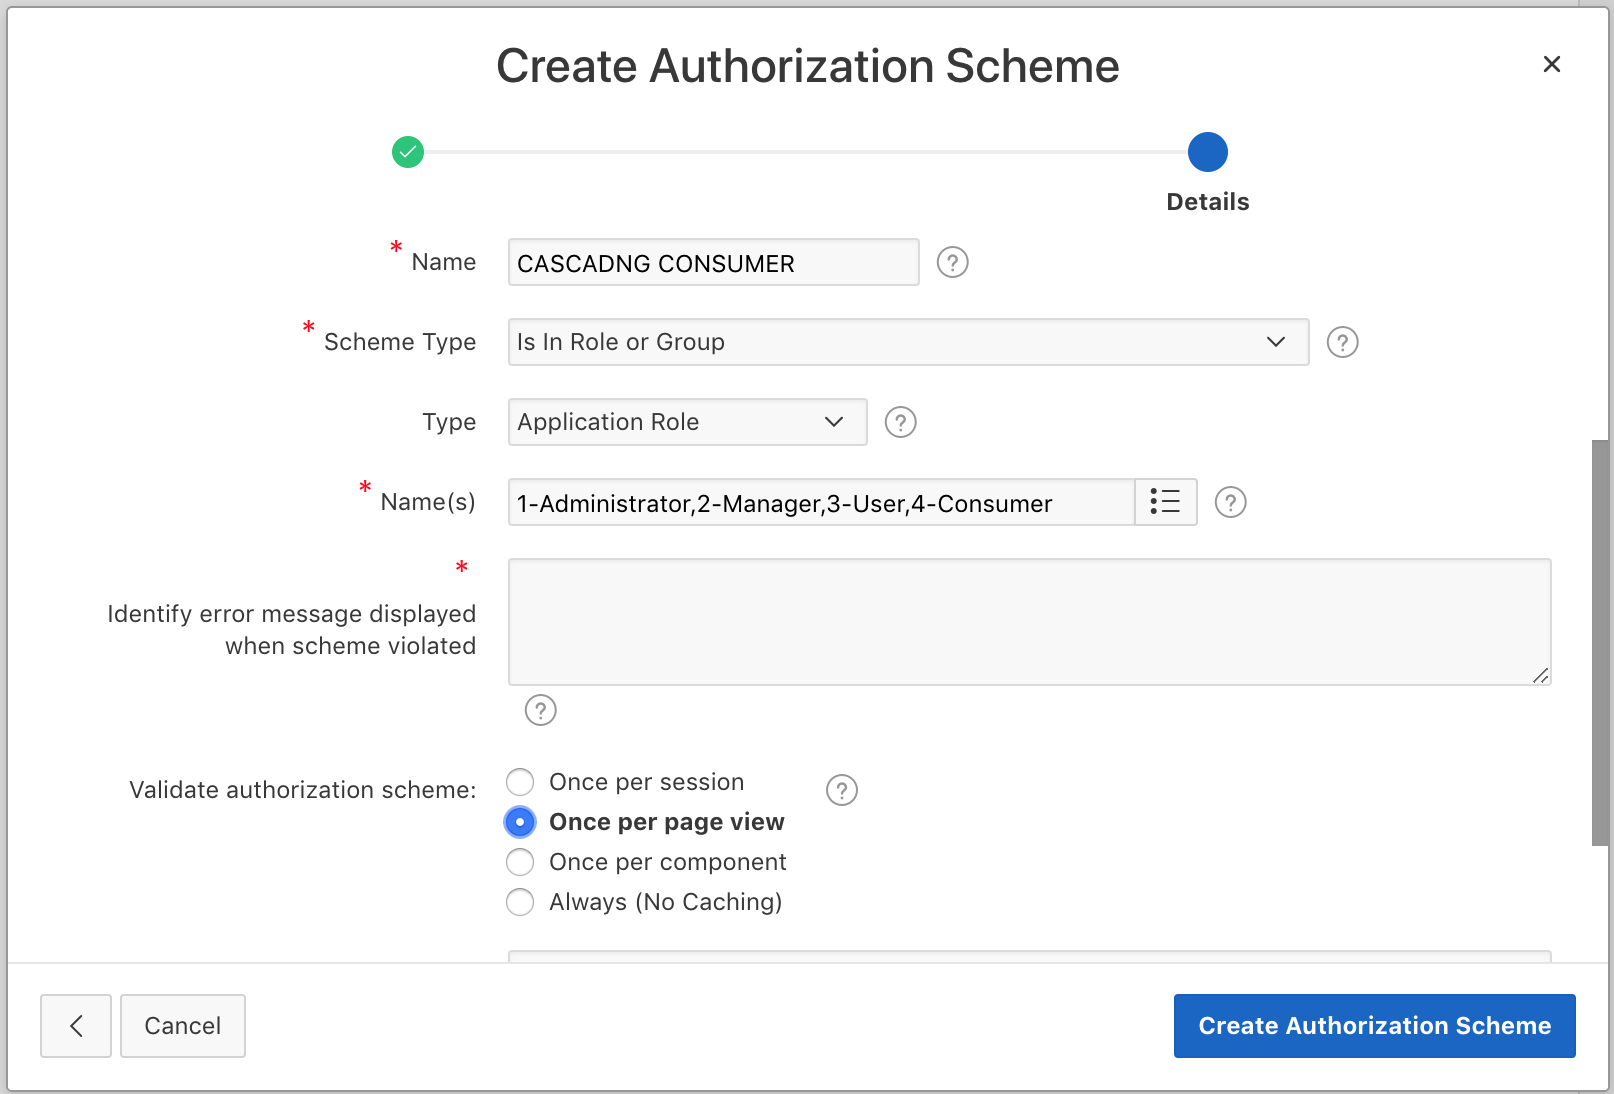Click the help icon next to Name field

pyautogui.click(x=952, y=262)
